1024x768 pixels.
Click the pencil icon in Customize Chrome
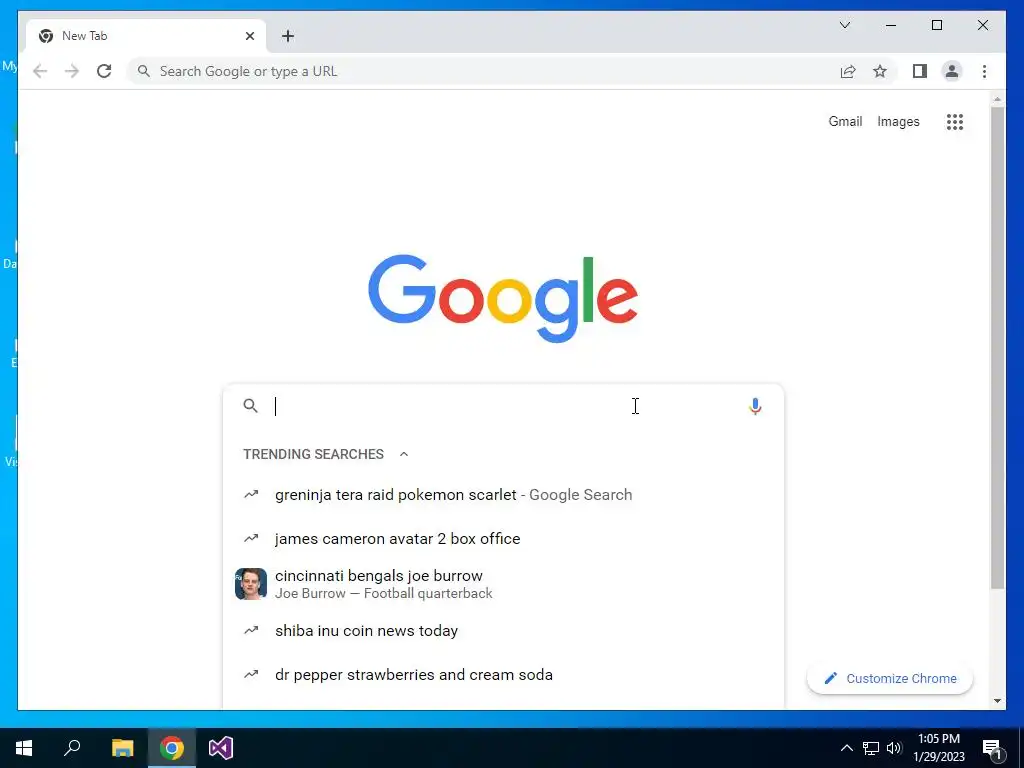coord(831,679)
